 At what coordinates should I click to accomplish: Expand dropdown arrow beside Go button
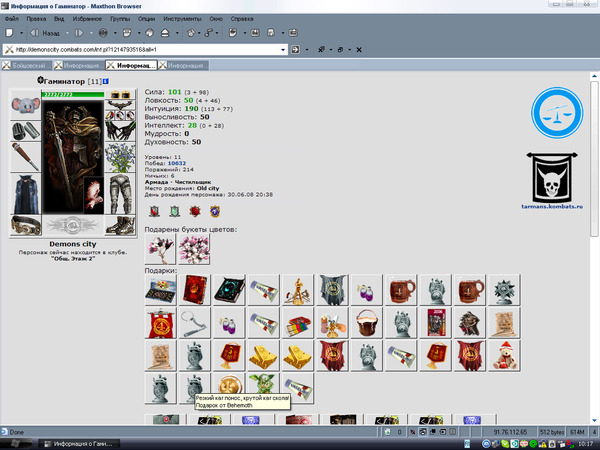tap(307, 50)
